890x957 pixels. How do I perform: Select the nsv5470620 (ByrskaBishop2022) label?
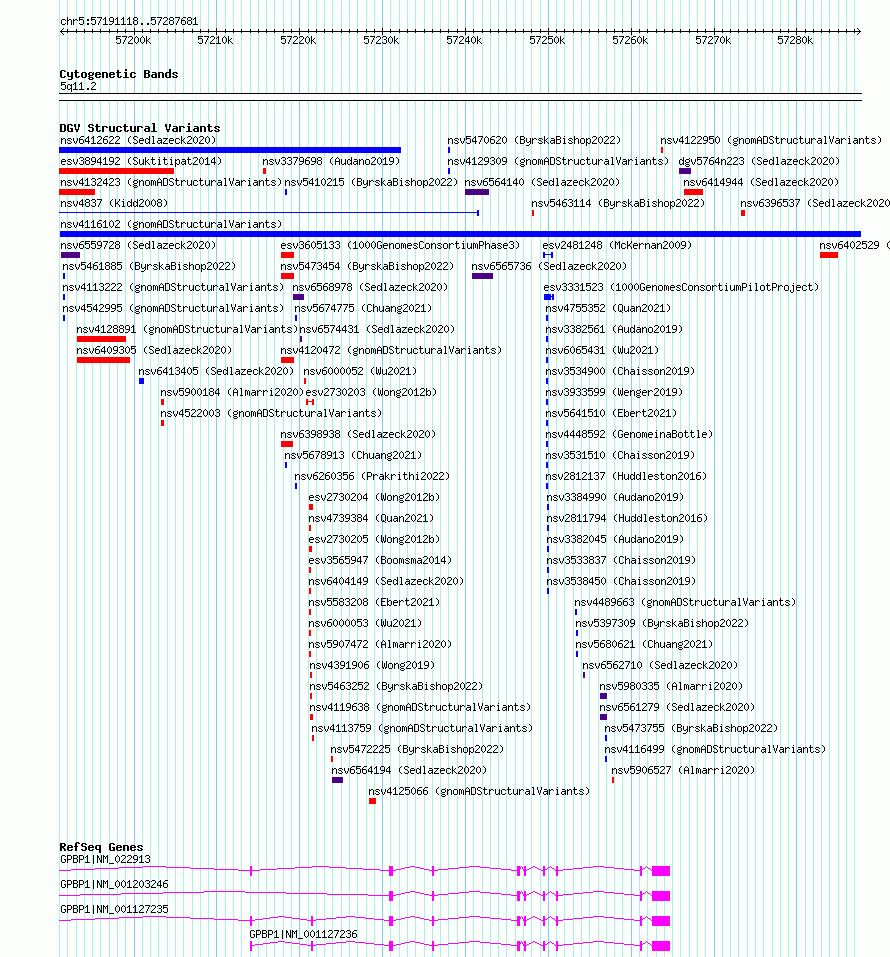[534, 140]
